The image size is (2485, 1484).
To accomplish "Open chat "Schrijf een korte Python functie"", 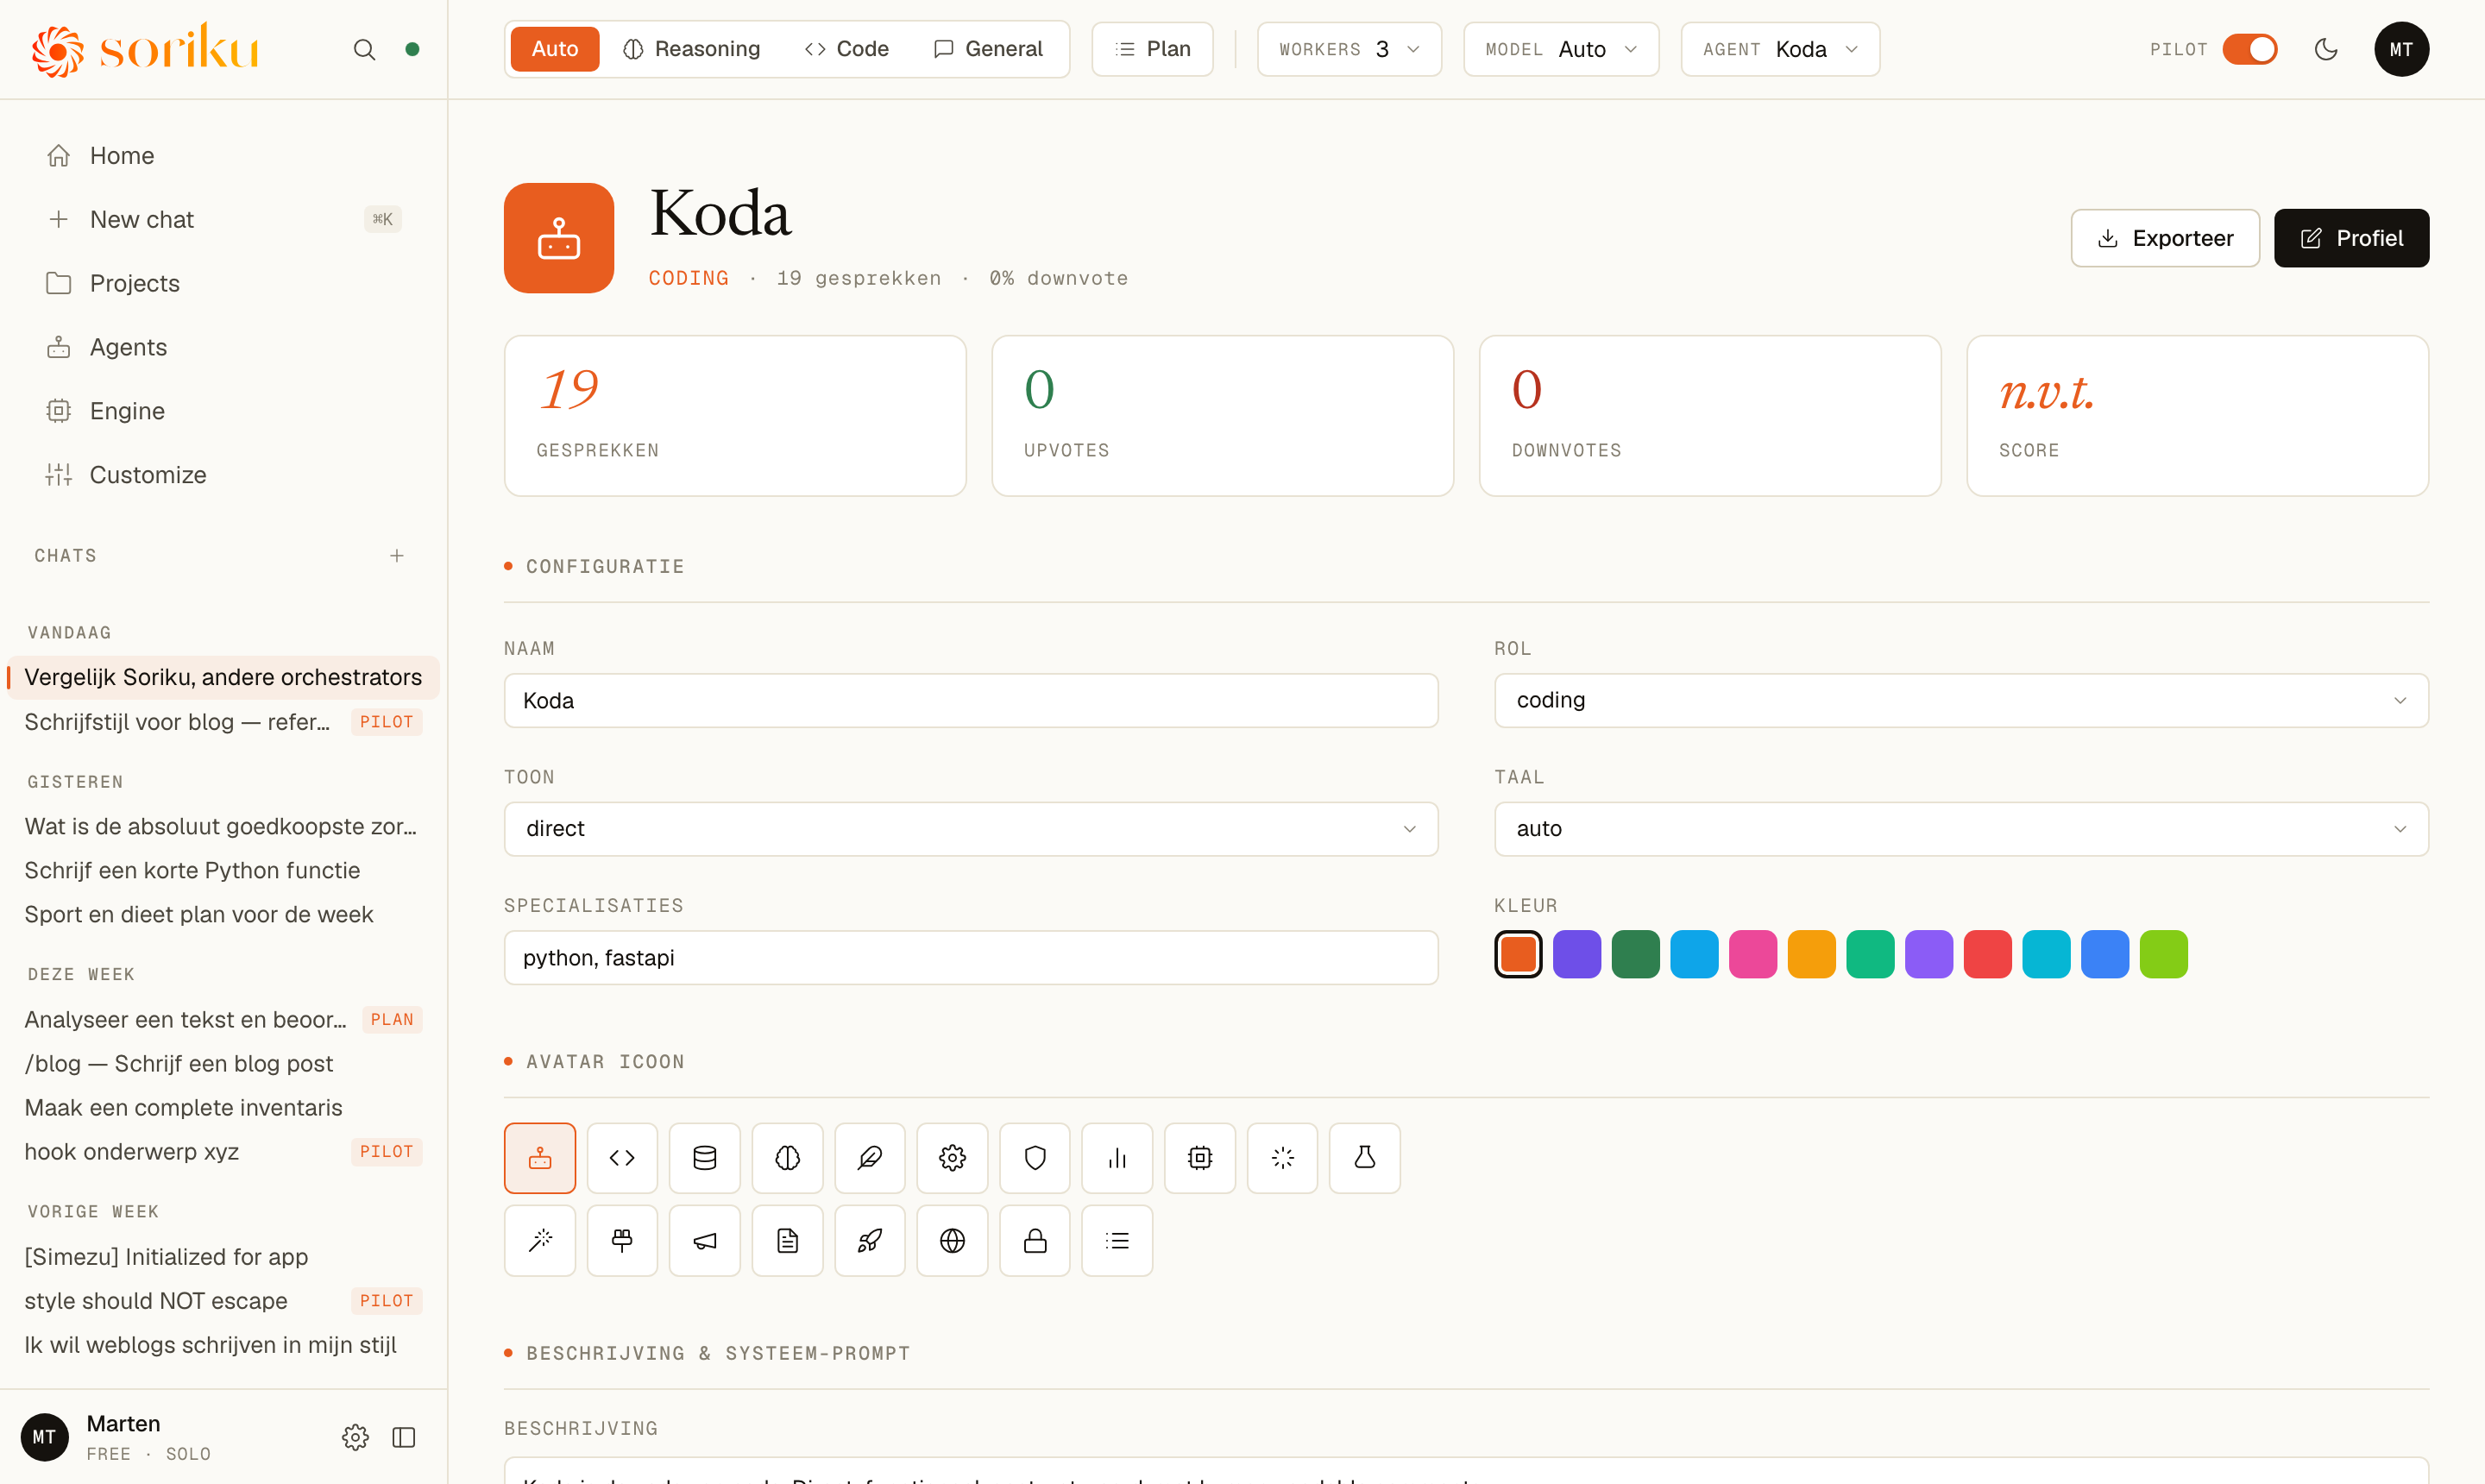I will (223, 871).
